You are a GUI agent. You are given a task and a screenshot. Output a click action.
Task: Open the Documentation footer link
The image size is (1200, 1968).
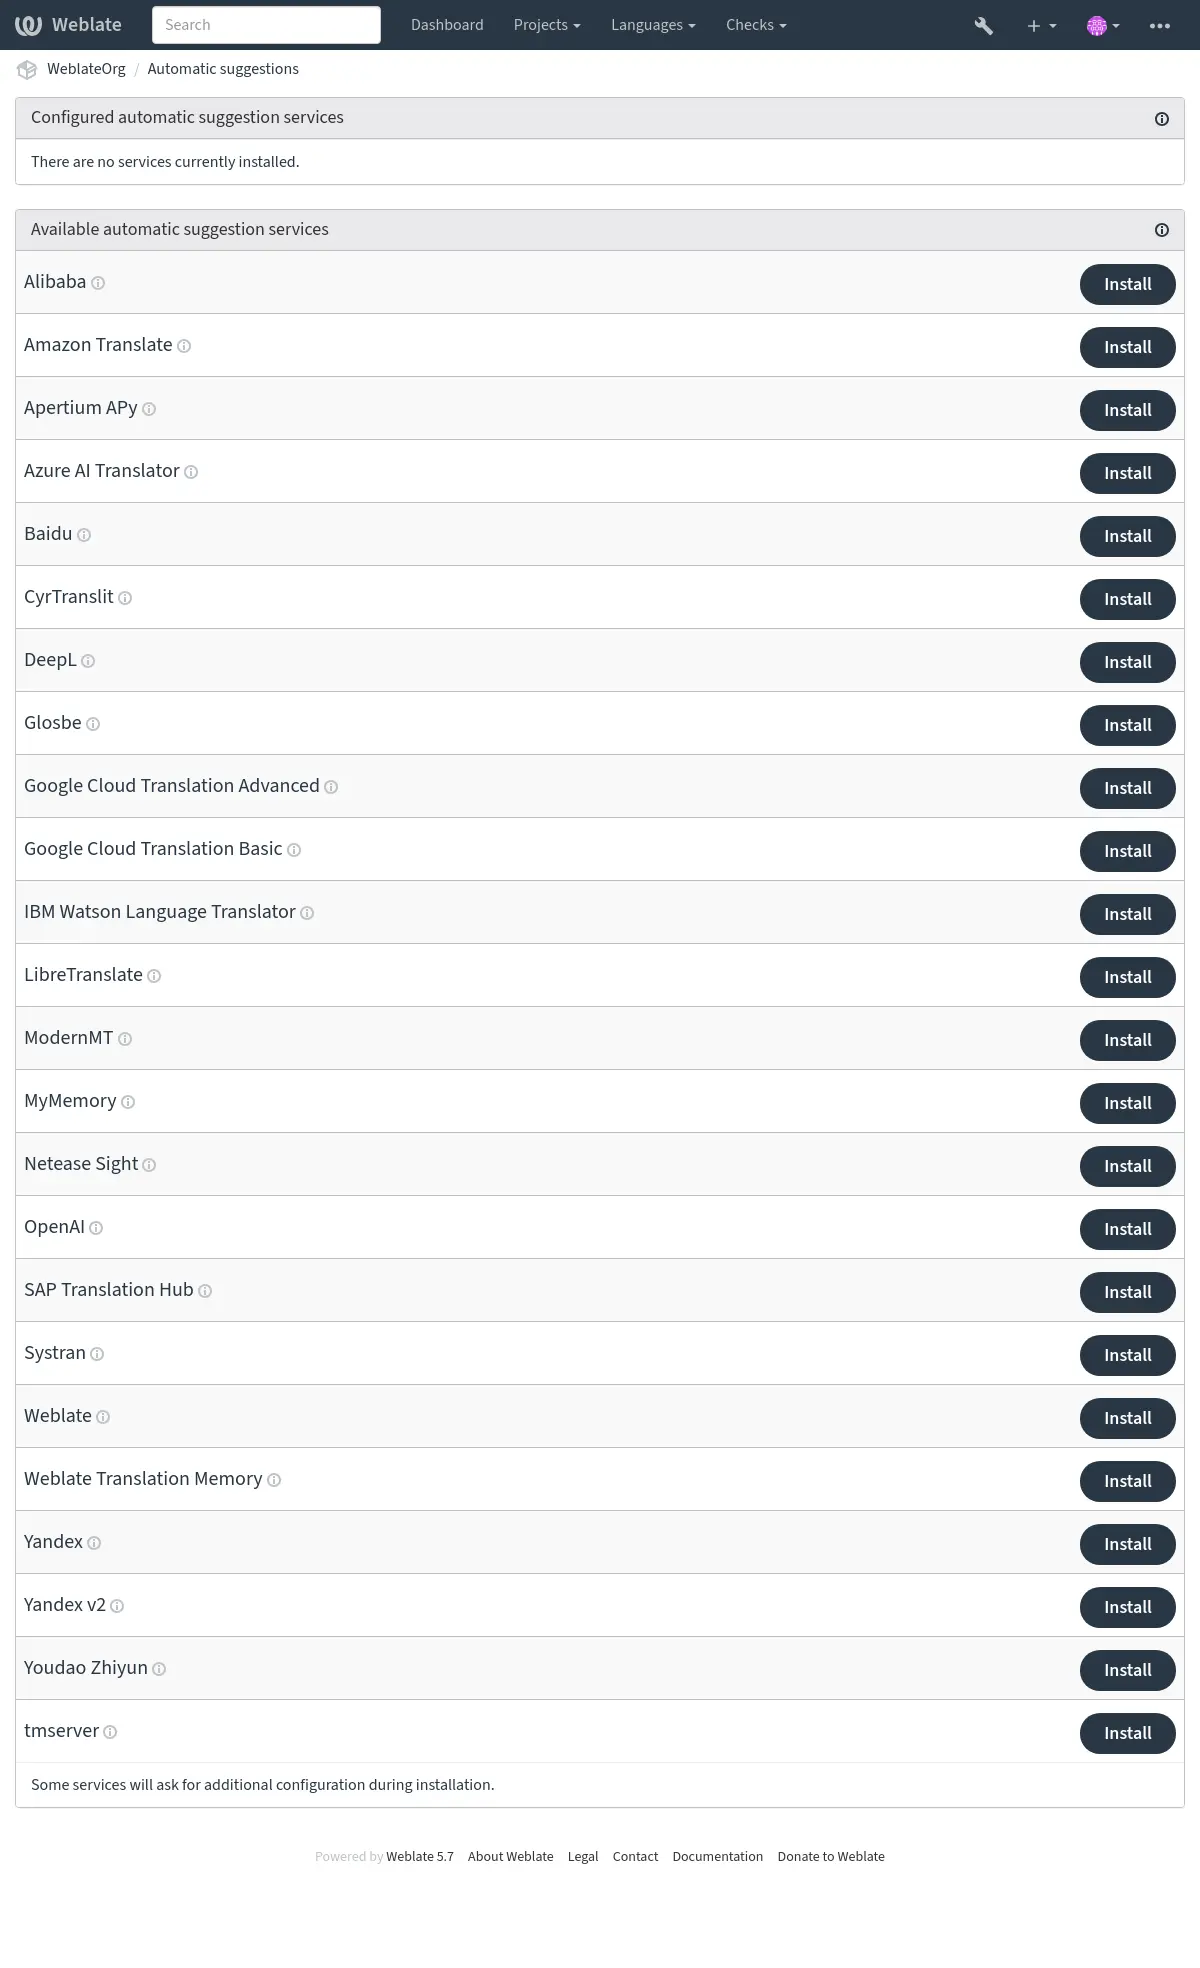point(717,1856)
